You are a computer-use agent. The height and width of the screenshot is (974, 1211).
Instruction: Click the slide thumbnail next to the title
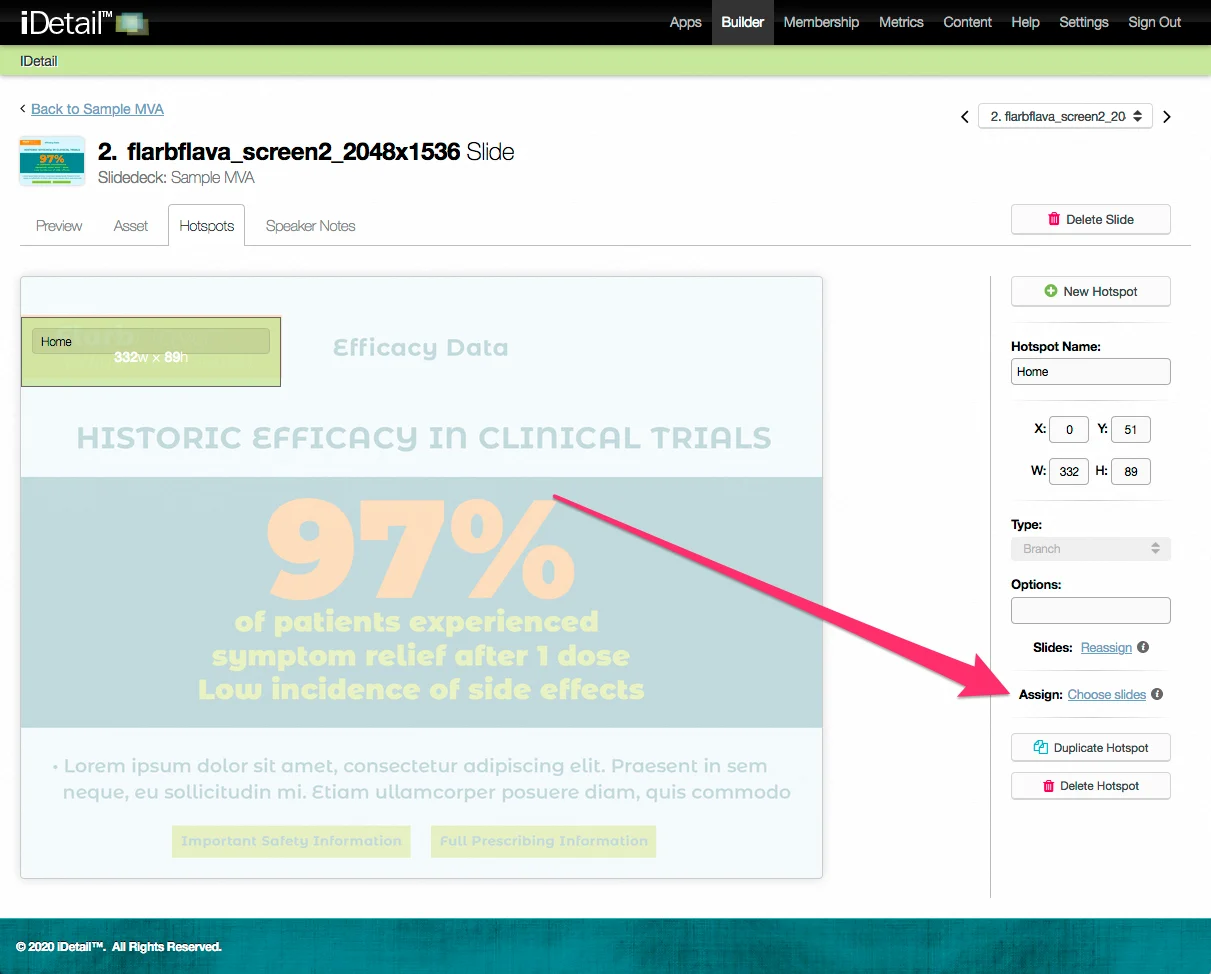52,161
